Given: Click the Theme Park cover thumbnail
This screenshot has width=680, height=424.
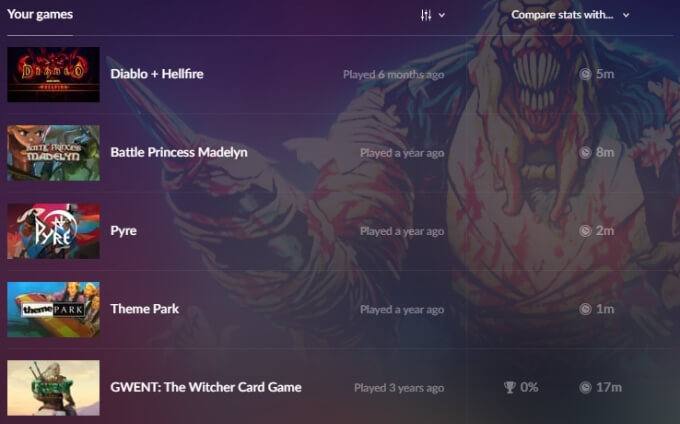Looking at the screenshot, I should (53, 310).
